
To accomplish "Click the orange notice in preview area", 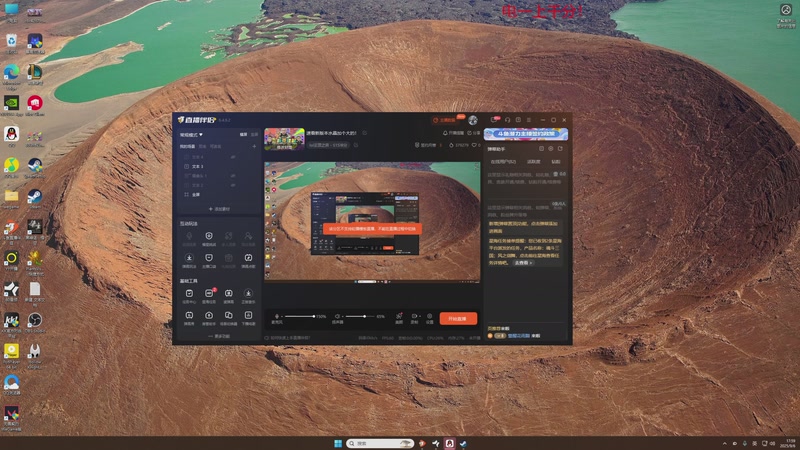I will click(x=372, y=229).
